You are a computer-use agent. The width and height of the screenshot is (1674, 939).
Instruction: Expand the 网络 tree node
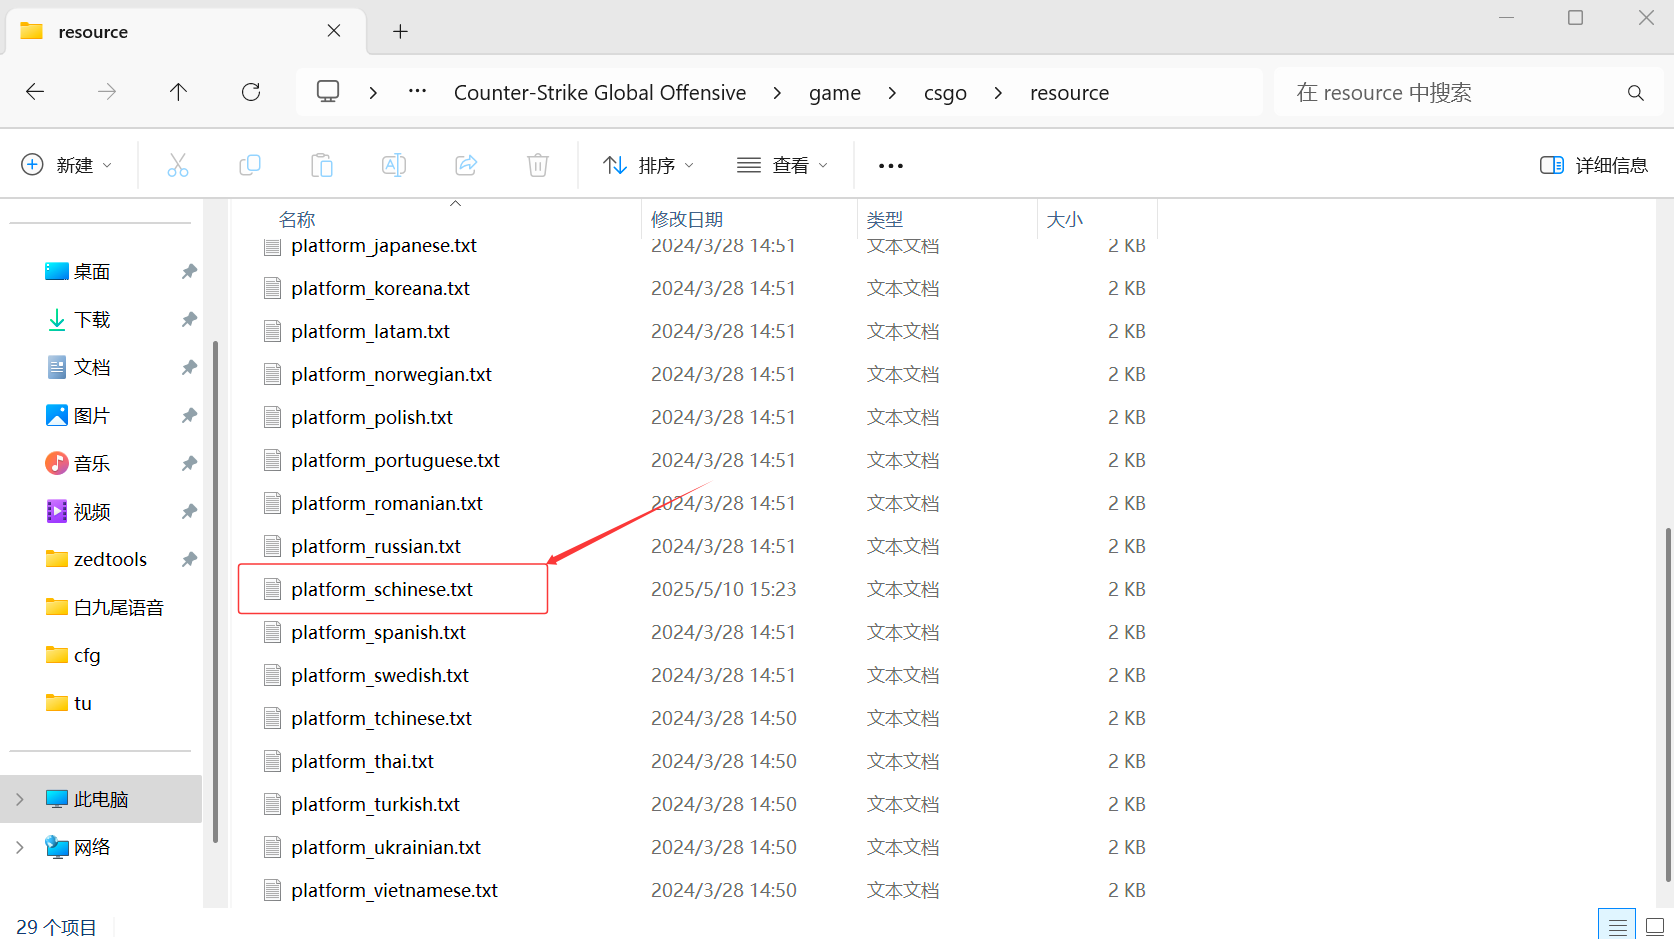point(20,848)
